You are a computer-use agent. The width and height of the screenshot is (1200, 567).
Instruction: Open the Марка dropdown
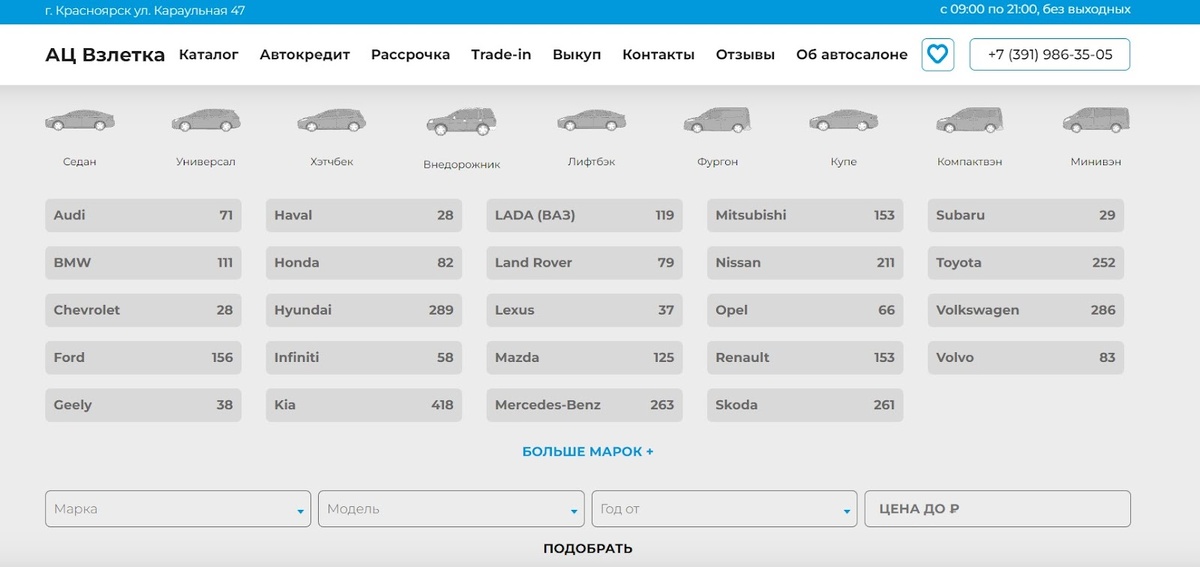pos(178,509)
